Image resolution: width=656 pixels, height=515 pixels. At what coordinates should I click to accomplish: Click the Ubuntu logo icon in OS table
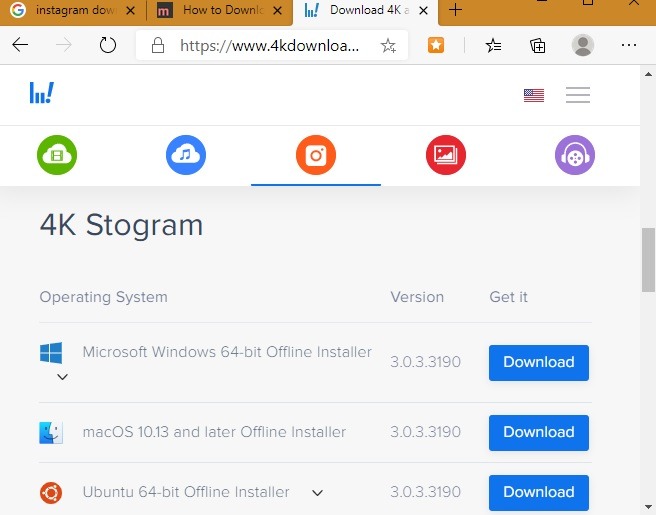tap(51, 492)
